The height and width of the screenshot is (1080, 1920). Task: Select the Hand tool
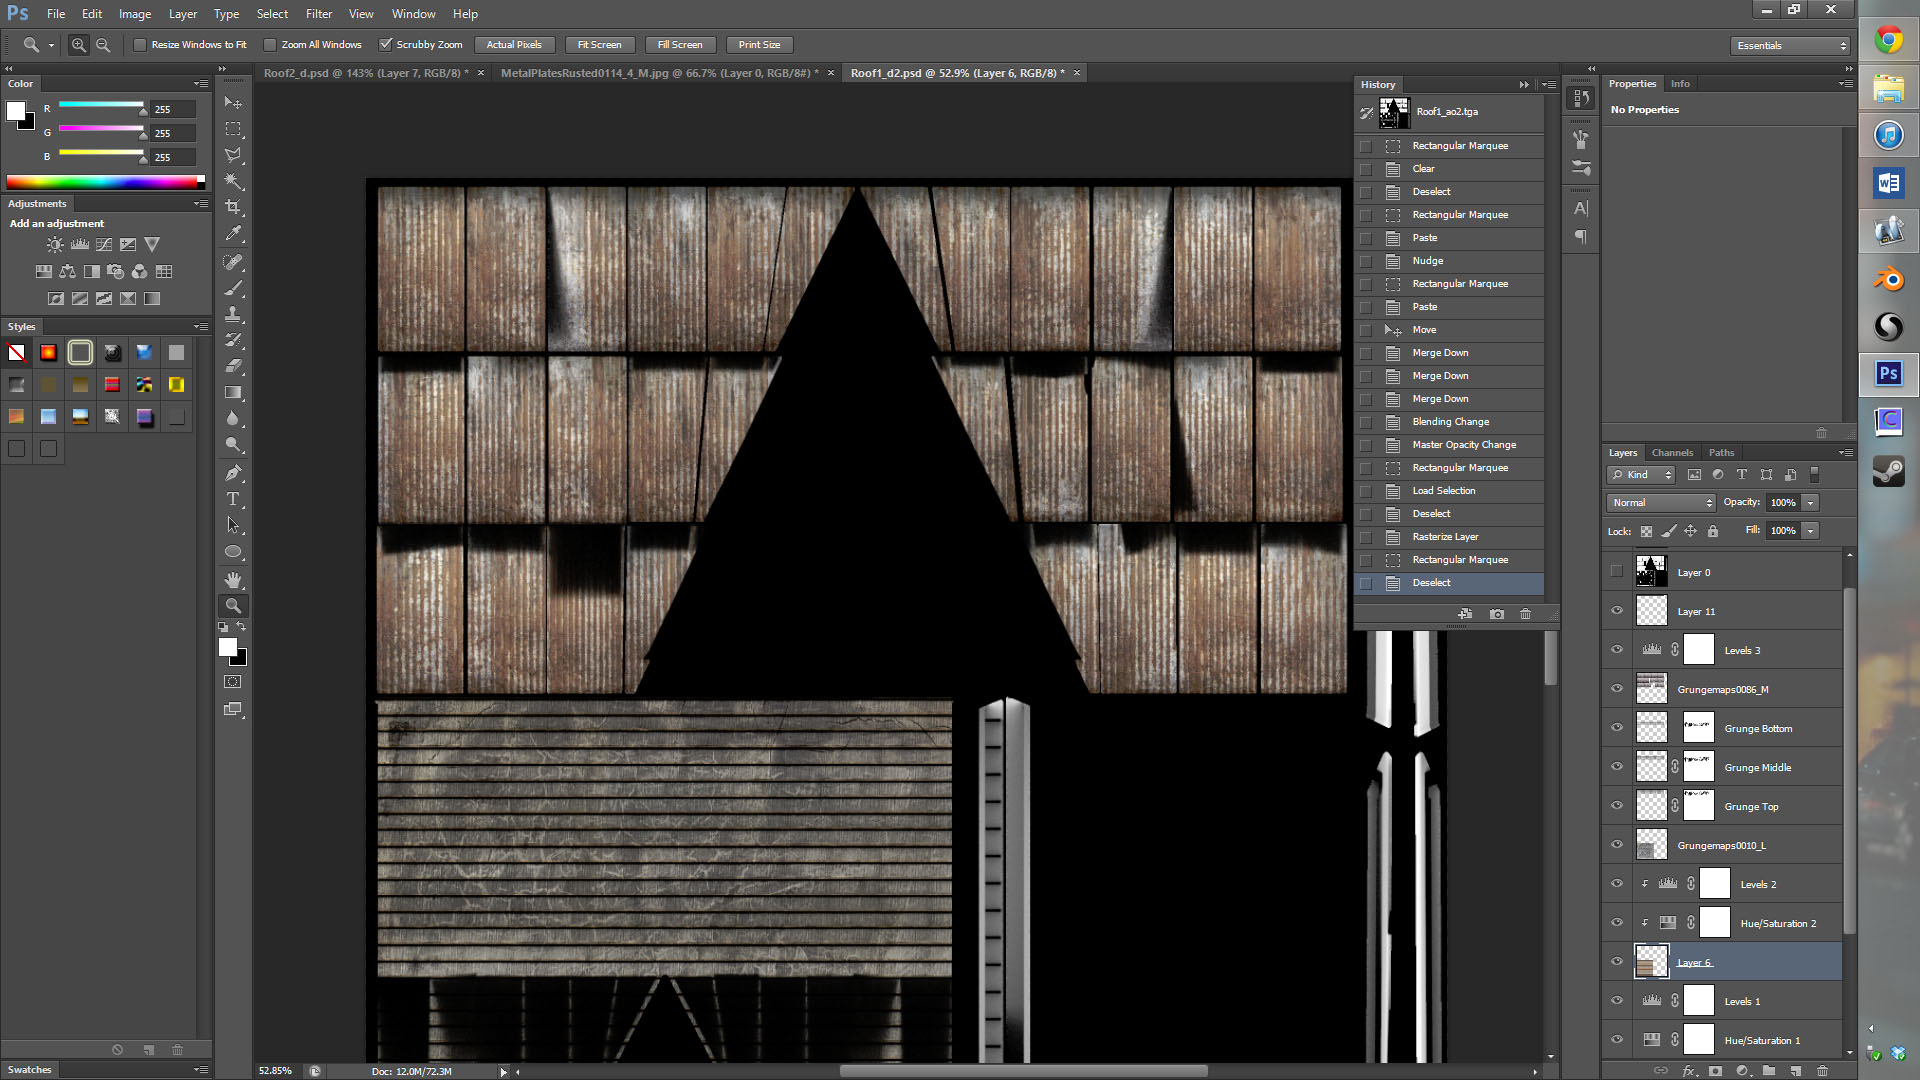(x=233, y=580)
